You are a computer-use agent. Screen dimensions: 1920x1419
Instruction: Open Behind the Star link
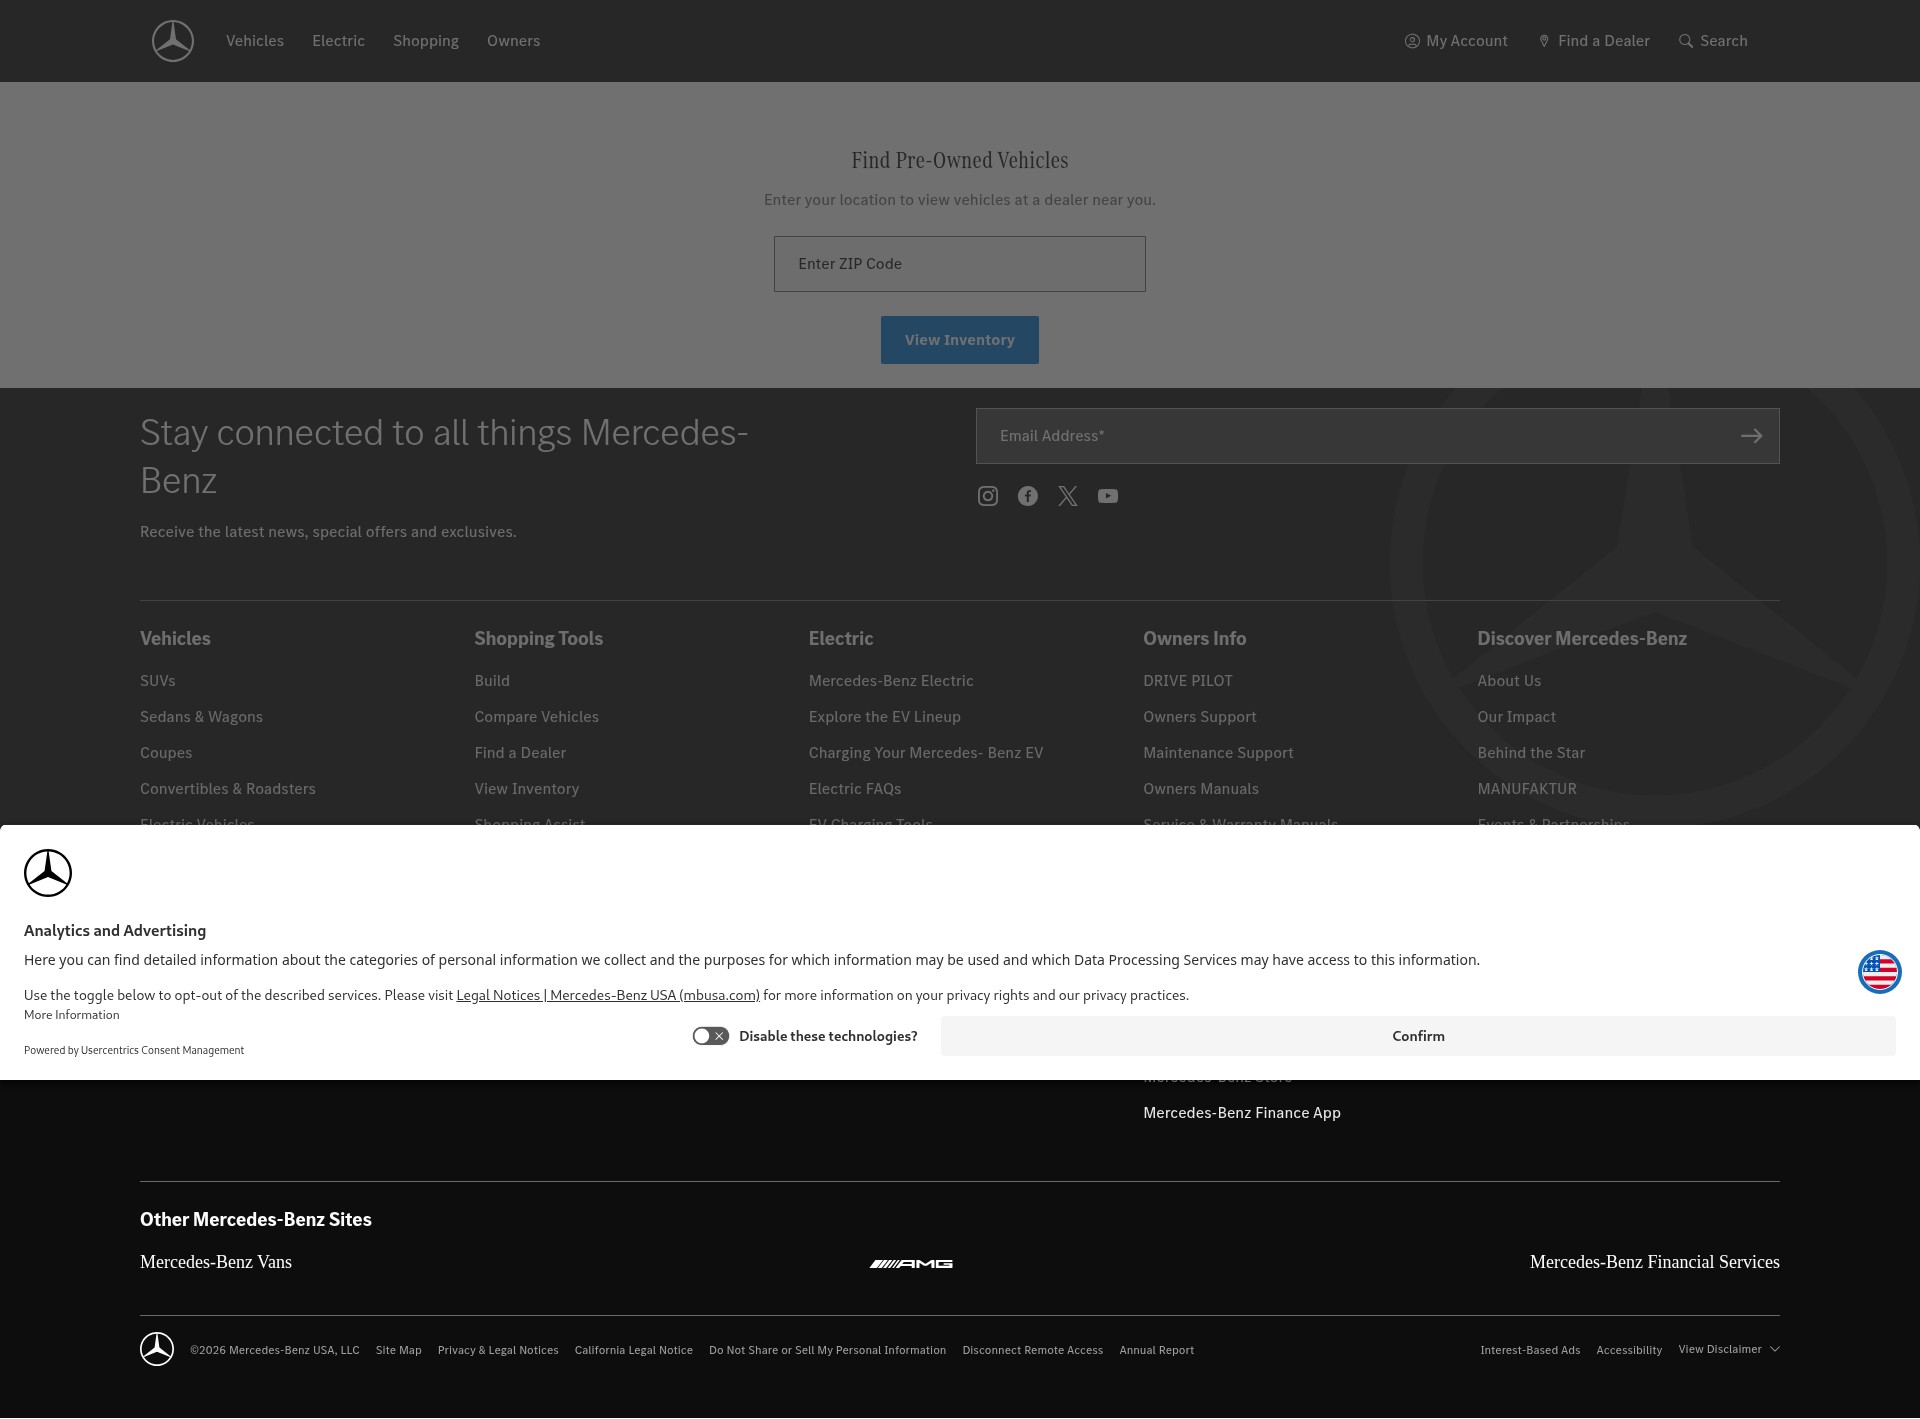1531,753
